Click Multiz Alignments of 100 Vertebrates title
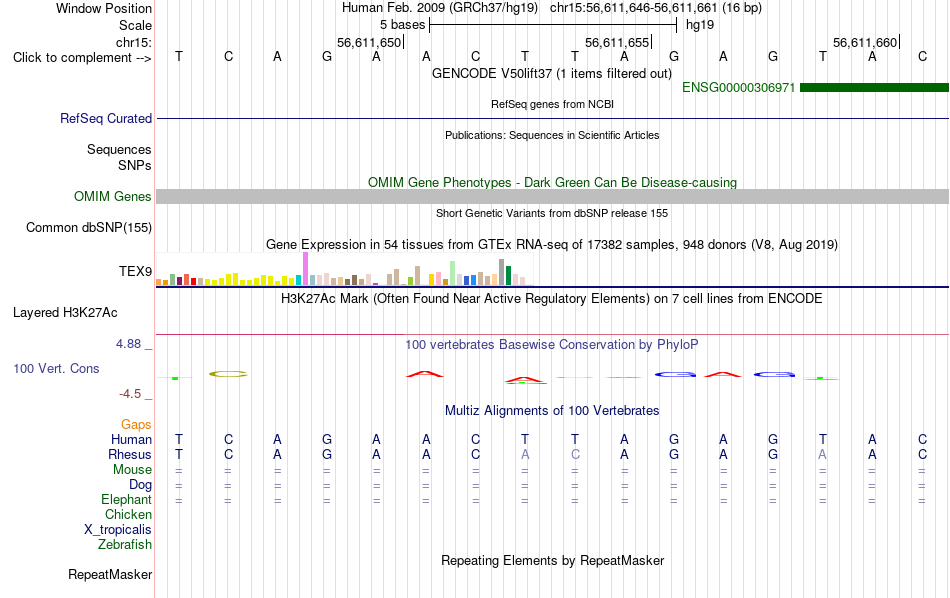The height and width of the screenshot is (598, 950). [552, 411]
